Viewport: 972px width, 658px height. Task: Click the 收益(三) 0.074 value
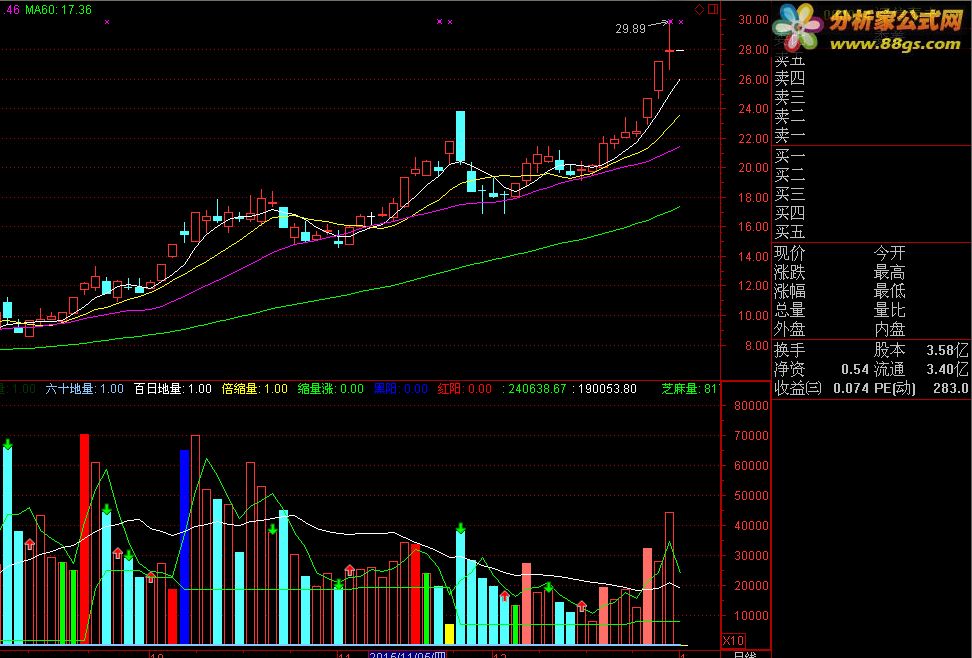tap(821, 388)
